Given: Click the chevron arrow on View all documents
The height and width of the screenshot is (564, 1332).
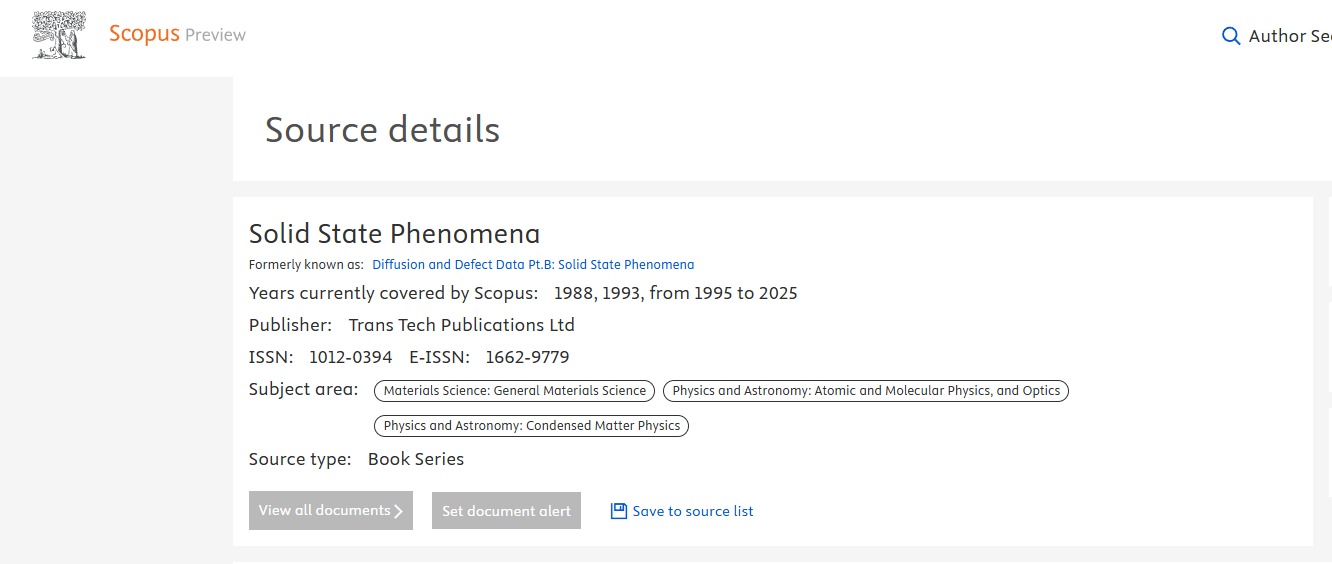Looking at the screenshot, I should tap(398, 511).
